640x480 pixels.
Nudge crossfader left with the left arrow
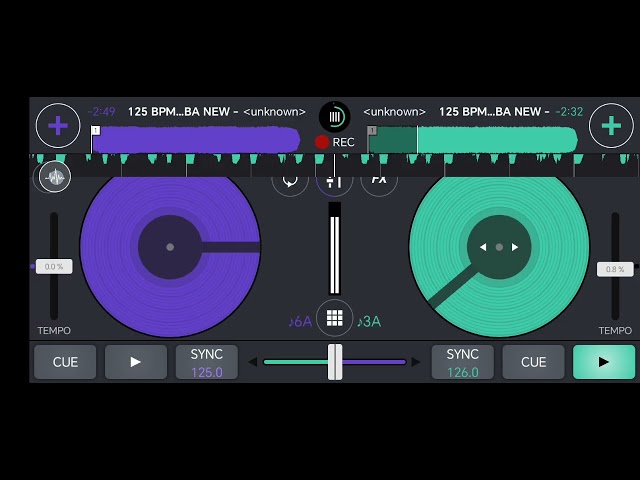[x=253, y=362]
